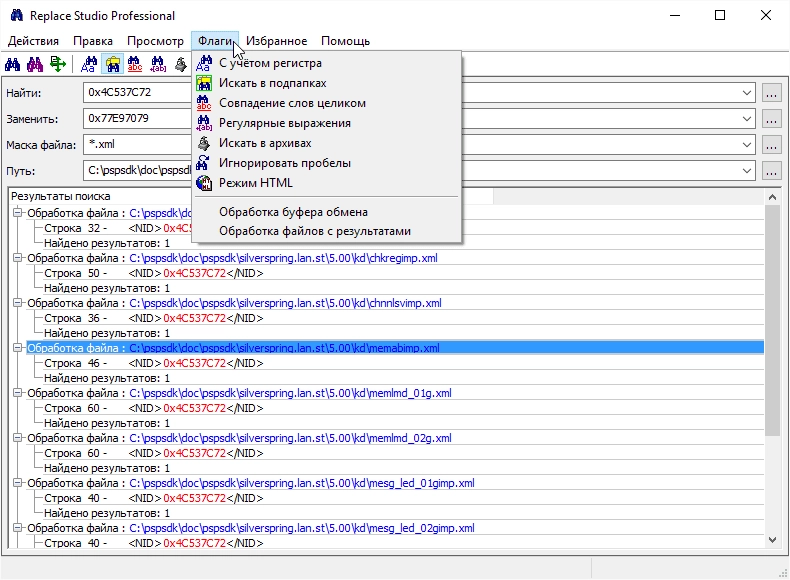Click the blue binoculars Search toolbar icon
Image resolution: width=790 pixels, height=580 pixels.
click(12, 65)
